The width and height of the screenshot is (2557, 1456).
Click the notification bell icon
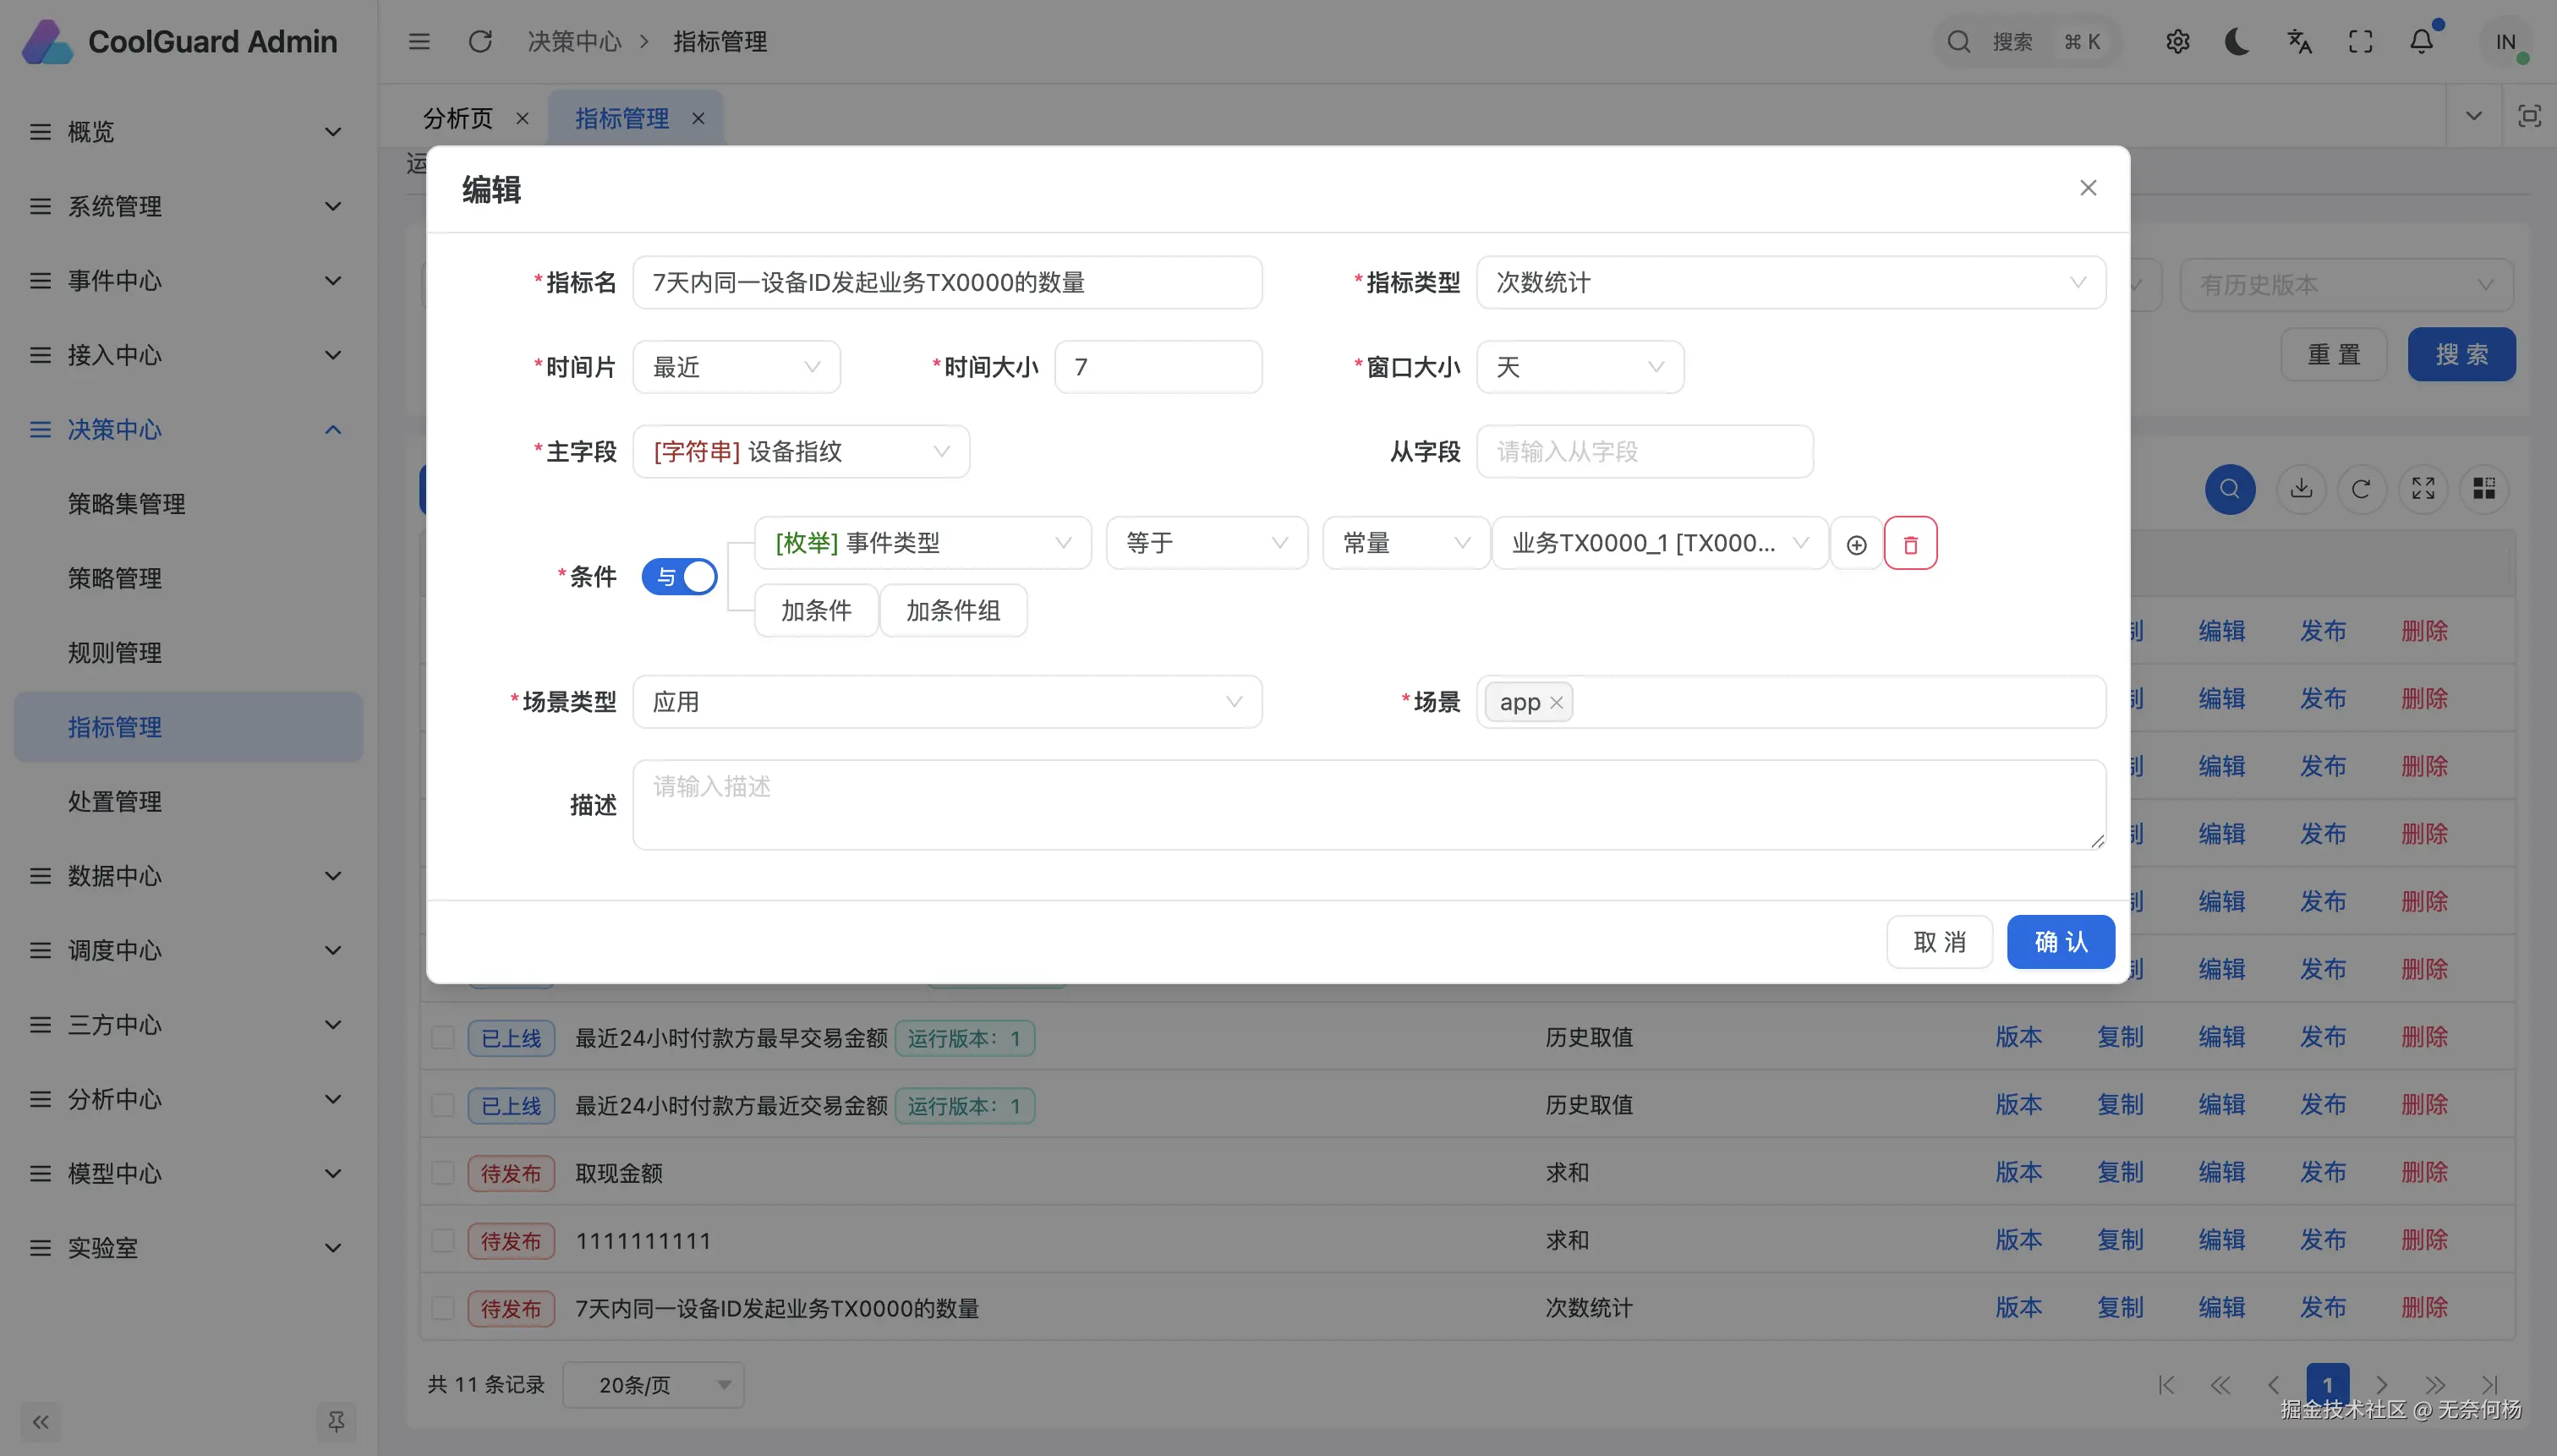pyautogui.click(x=2421, y=42)
